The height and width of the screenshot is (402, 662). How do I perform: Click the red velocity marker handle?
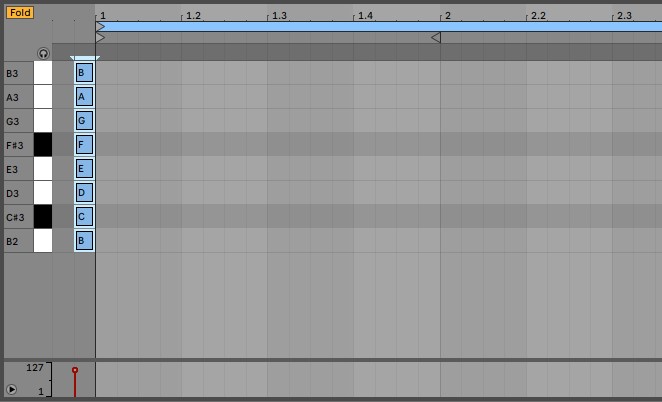click(75, 370)
